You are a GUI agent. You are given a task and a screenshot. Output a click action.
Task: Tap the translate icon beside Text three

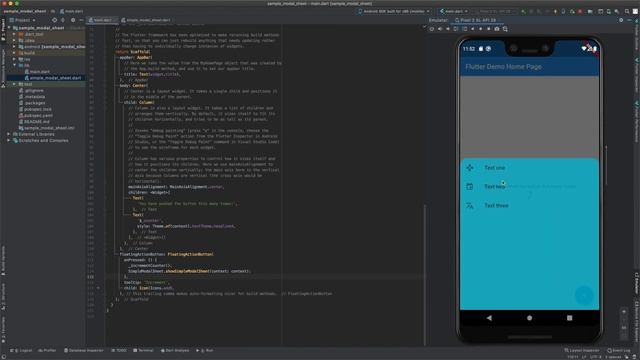470,206
